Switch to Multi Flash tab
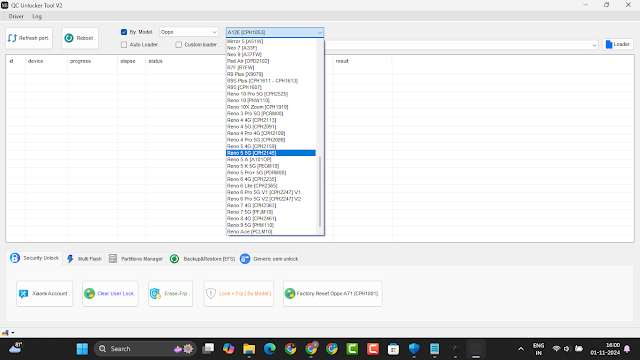The width and height of the screenshot is (640, 360). pos(84,259)
